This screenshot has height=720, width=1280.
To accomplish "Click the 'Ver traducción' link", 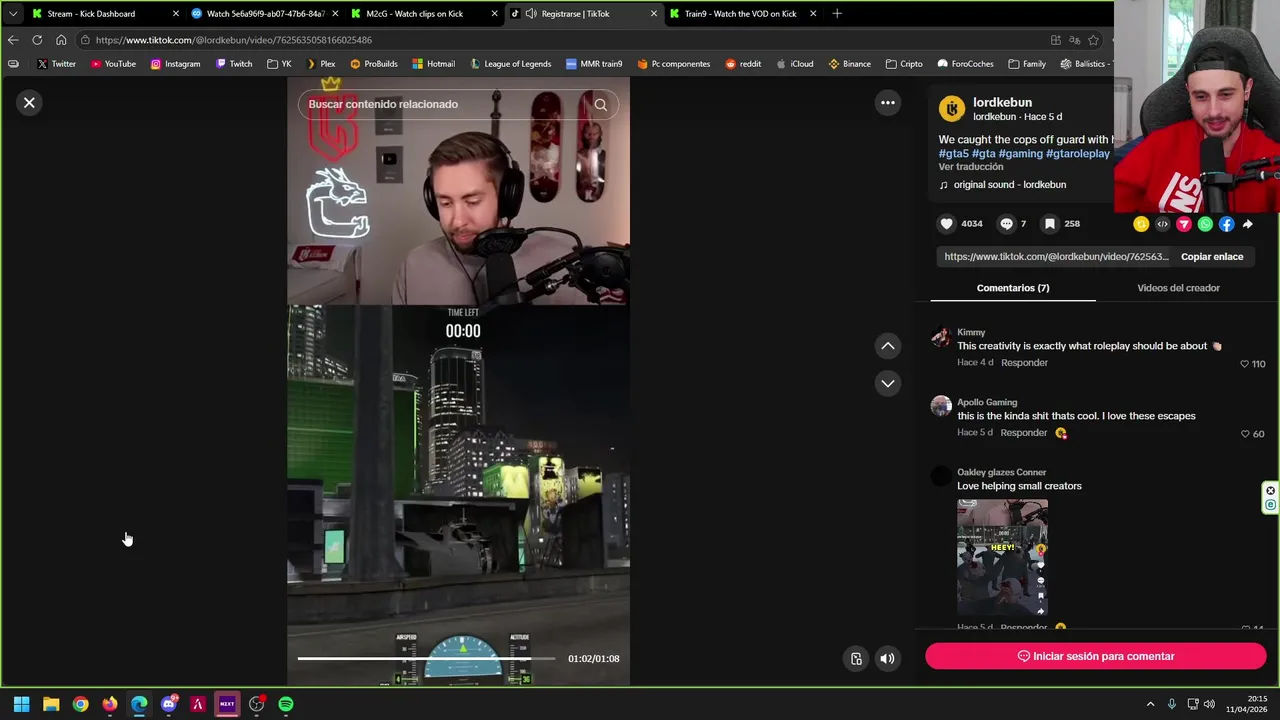I will coord(970,167).
